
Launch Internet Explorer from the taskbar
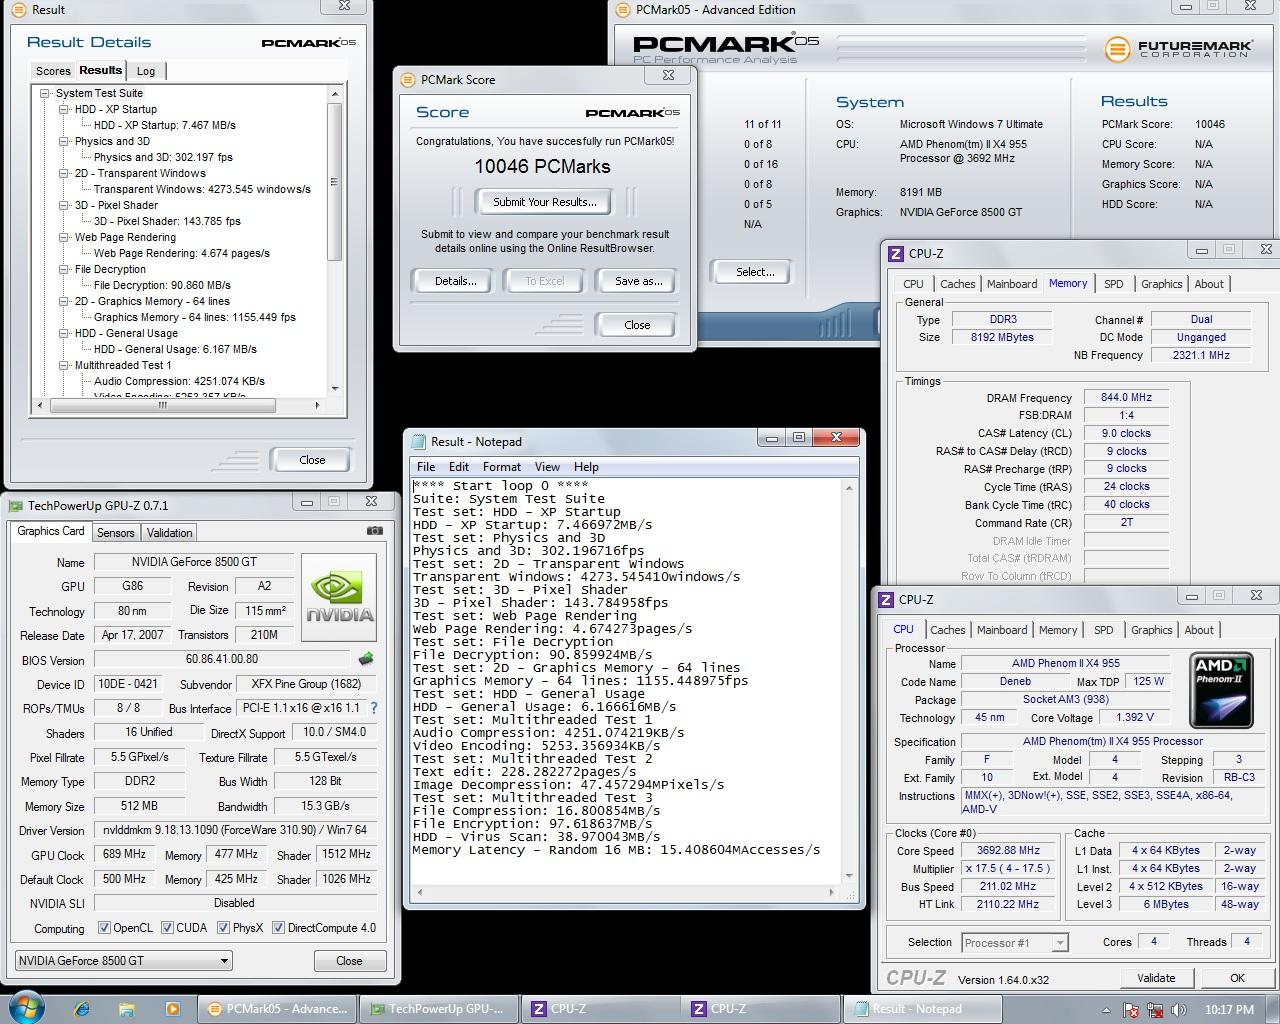coord(82,1009)
